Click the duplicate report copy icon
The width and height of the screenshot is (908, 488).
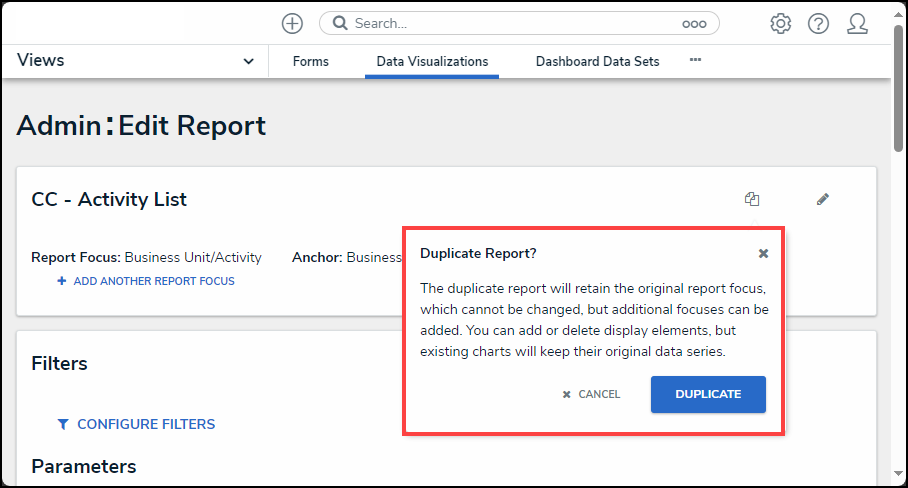(752, 199)
